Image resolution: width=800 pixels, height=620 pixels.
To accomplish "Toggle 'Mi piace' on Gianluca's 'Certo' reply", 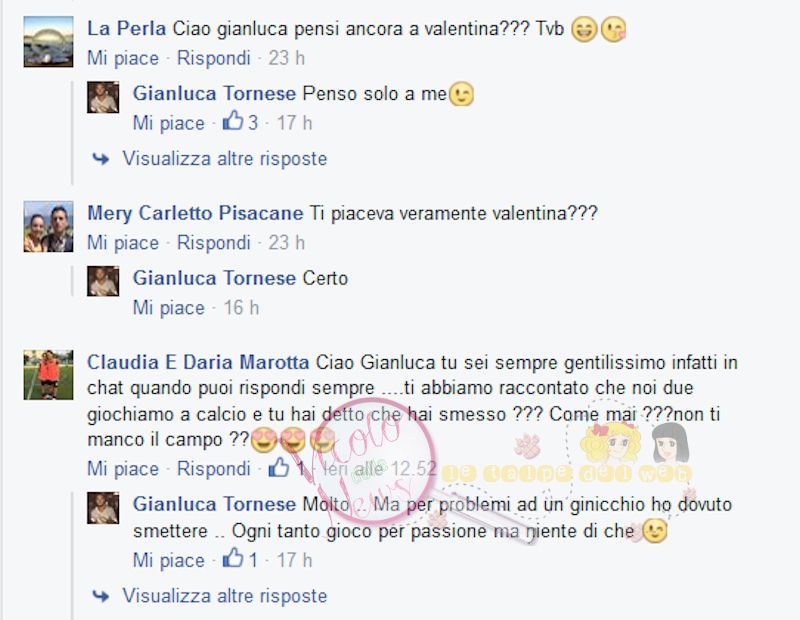I will (169, 308).
